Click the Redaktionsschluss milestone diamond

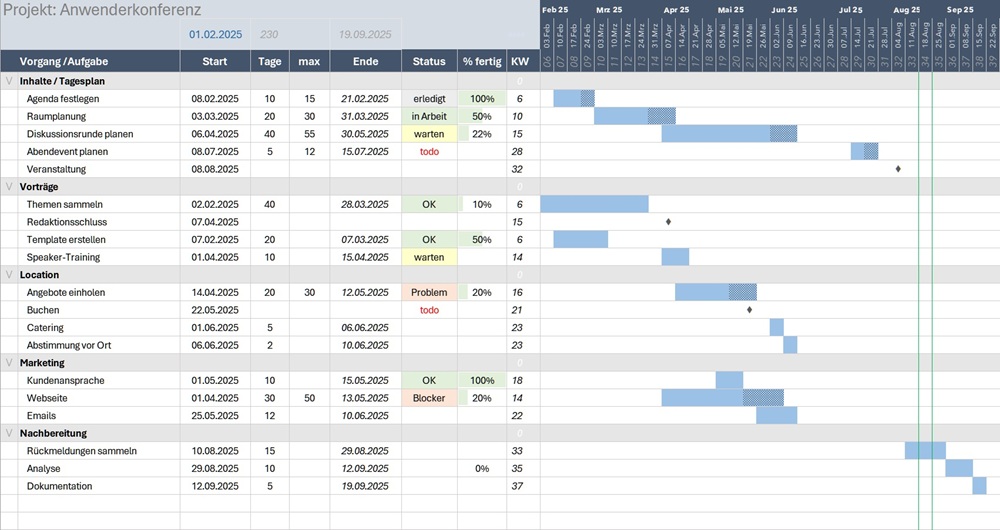click(668, 222)
